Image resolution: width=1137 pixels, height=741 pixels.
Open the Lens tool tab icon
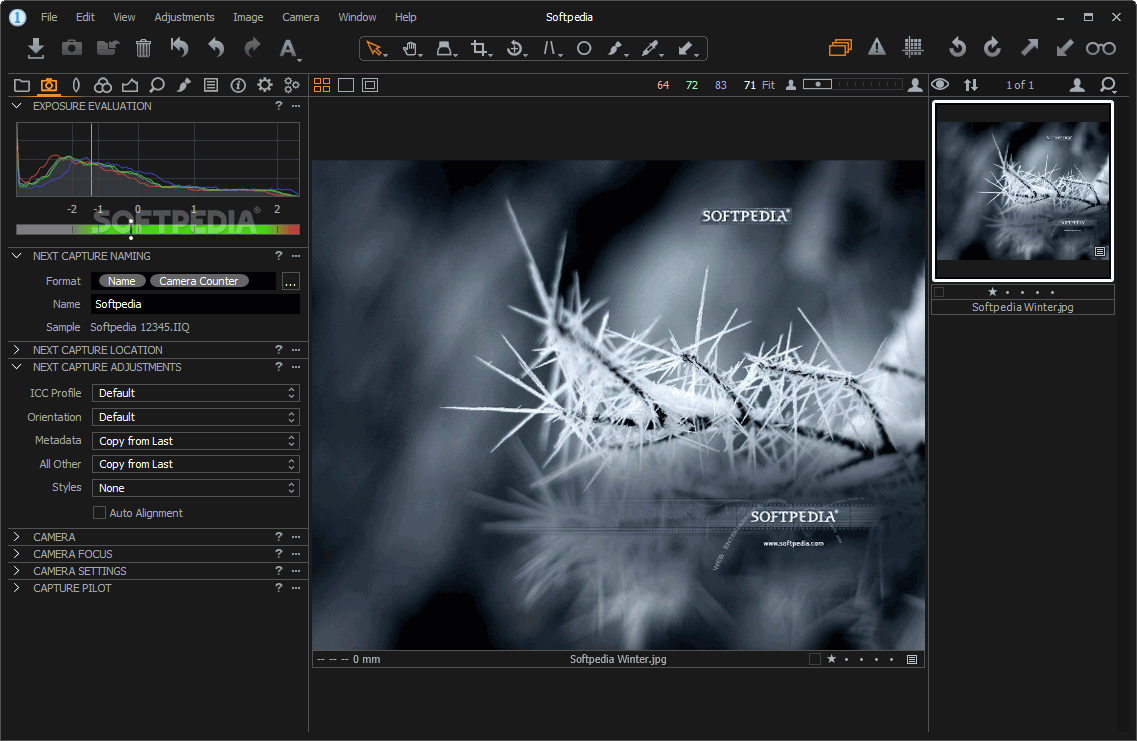(x=76, y=85)
